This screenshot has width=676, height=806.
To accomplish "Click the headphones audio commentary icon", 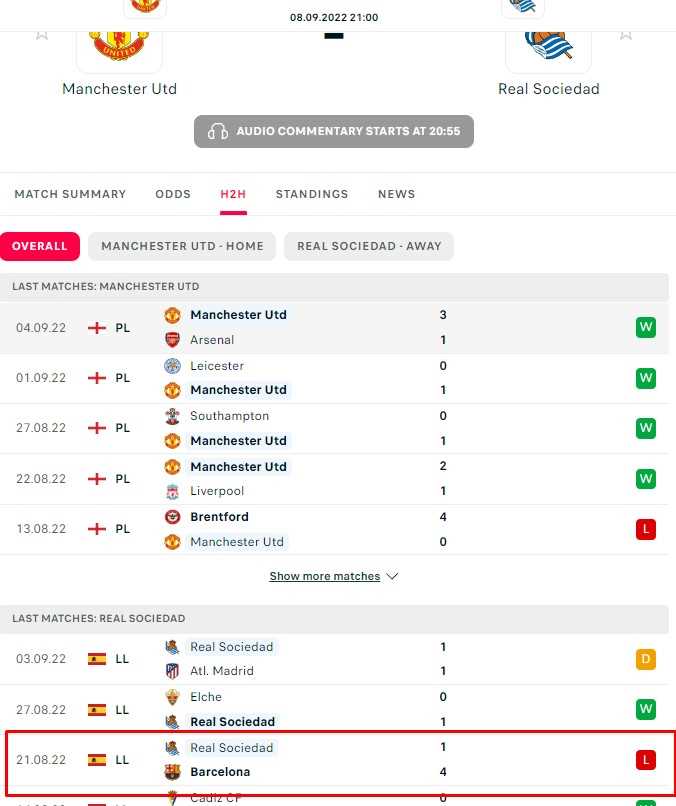I will click(x=217, y=132).
